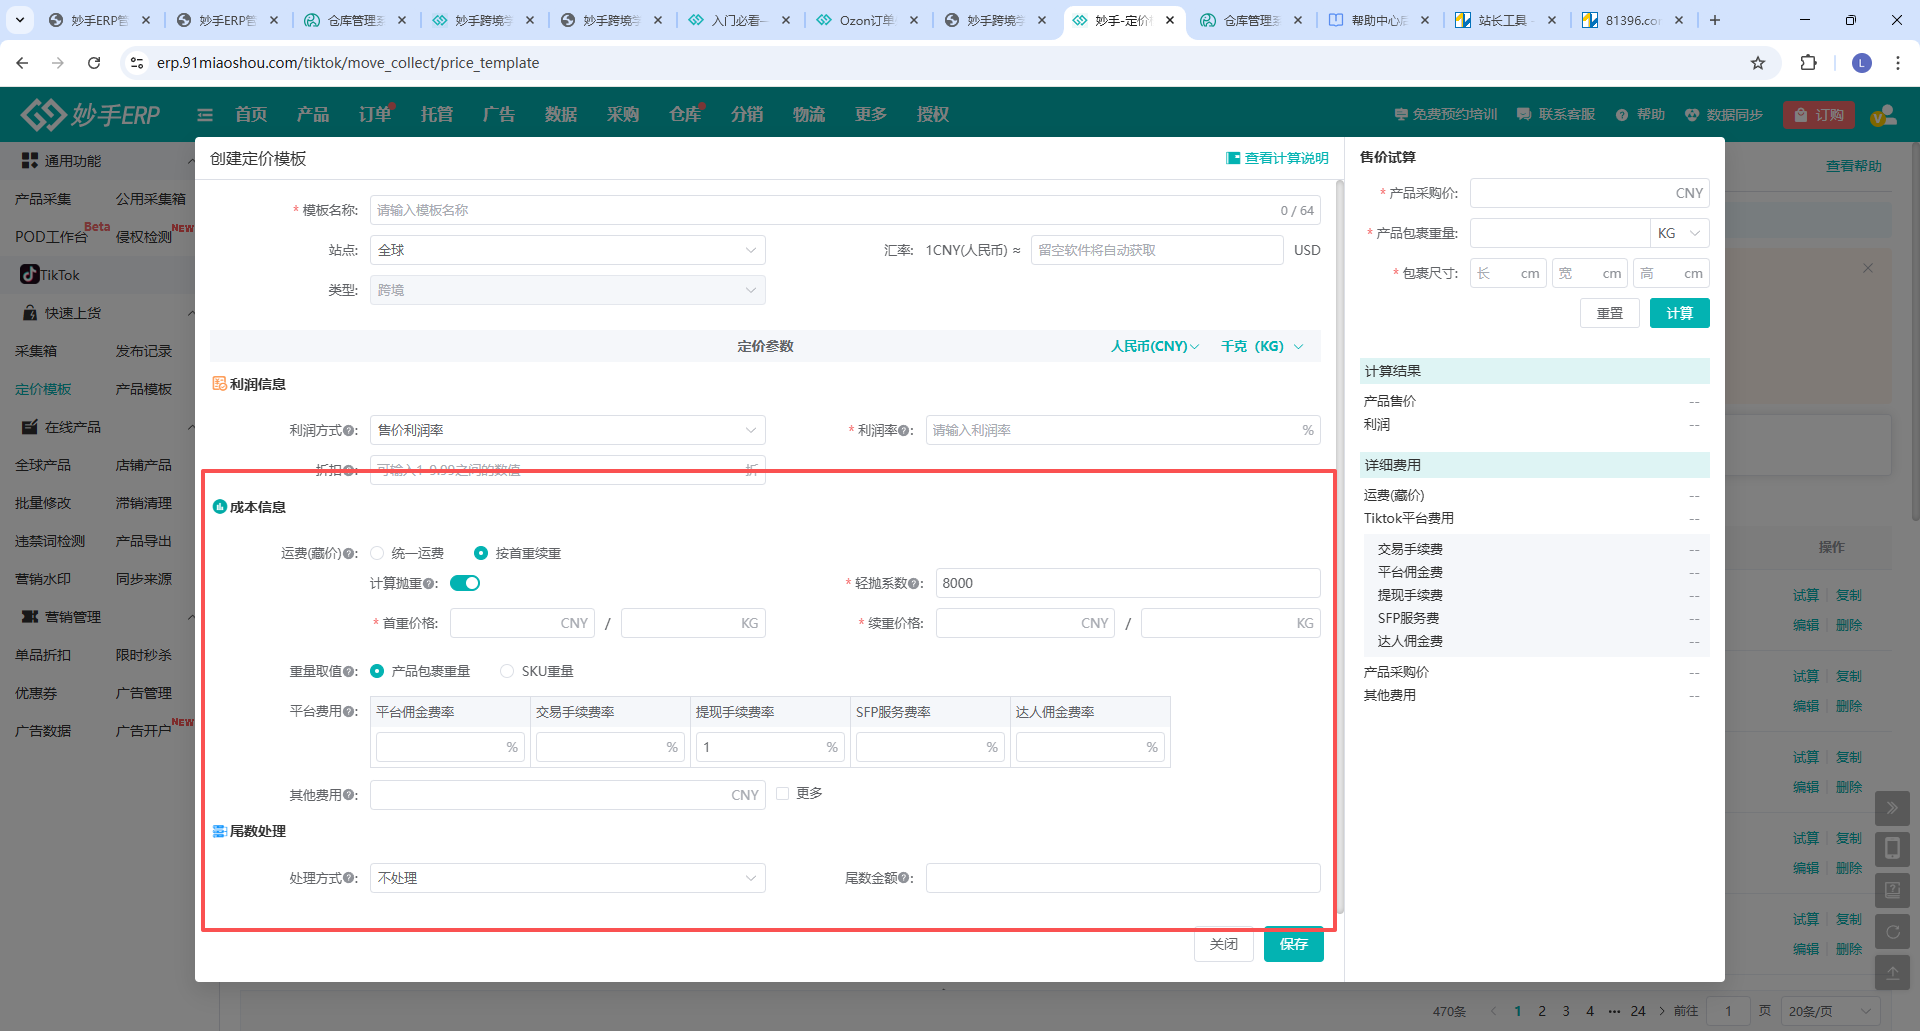This screenshot has width=1920, height=1031.
Task: Check the 更多 checkbox
Action: 783,793
